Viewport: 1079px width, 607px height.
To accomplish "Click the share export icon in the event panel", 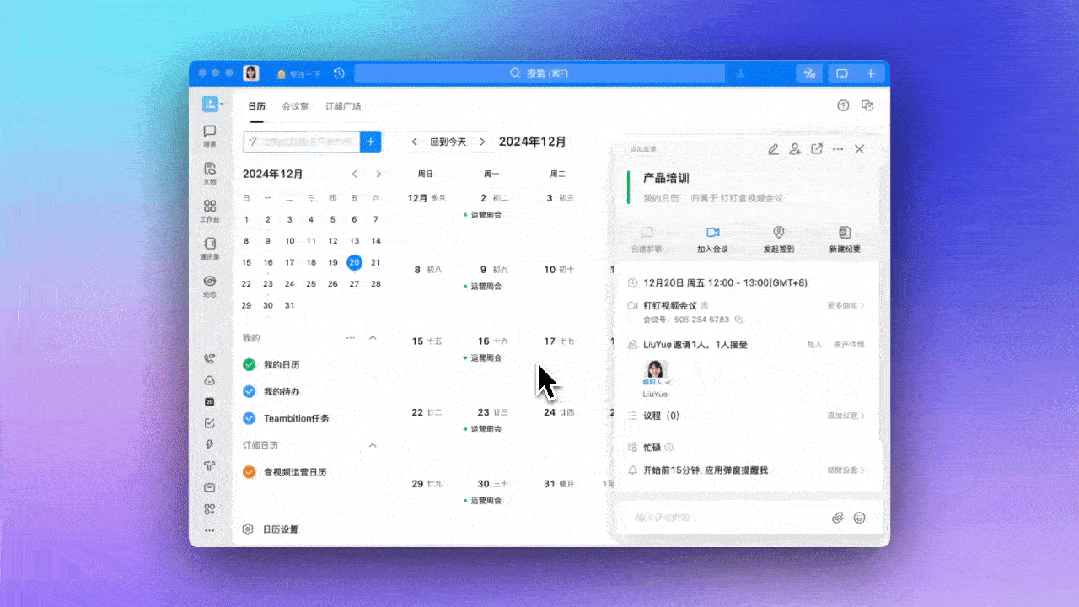I will pos(817,149).
